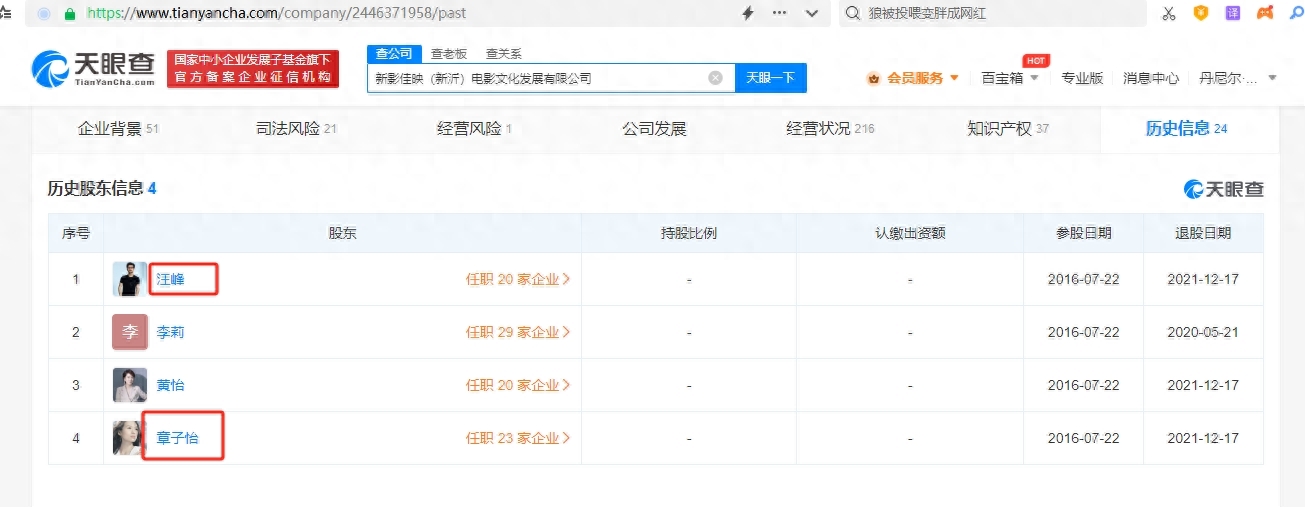
Task: Expand the 会员服务 dropdown menu
Action: (914, 78)
